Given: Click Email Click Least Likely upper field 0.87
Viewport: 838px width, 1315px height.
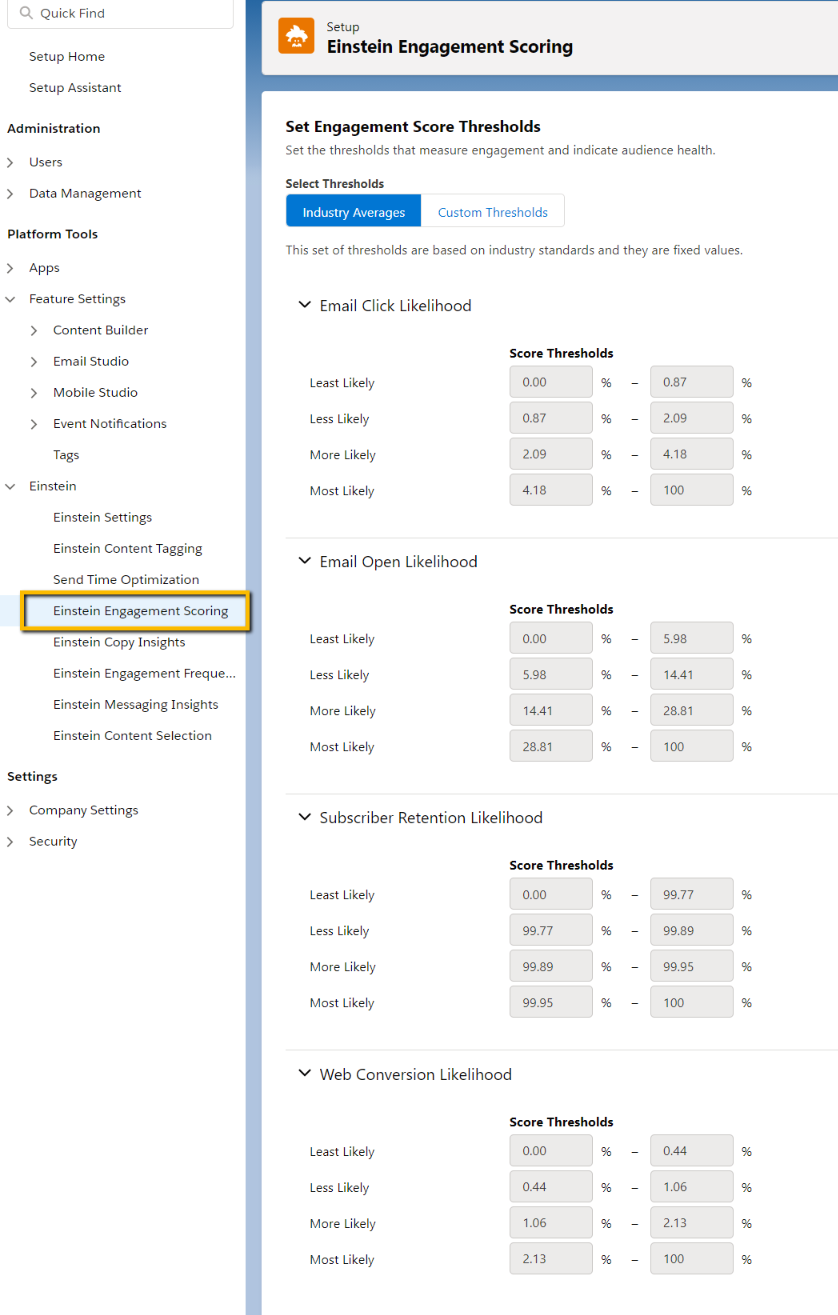Looking at the screenshot, I should tap(692, 382).
